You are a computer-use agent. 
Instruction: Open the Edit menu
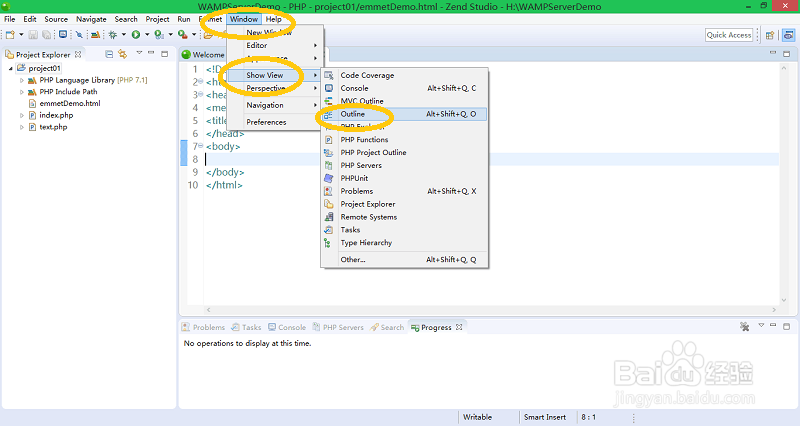tap(30, 19)
